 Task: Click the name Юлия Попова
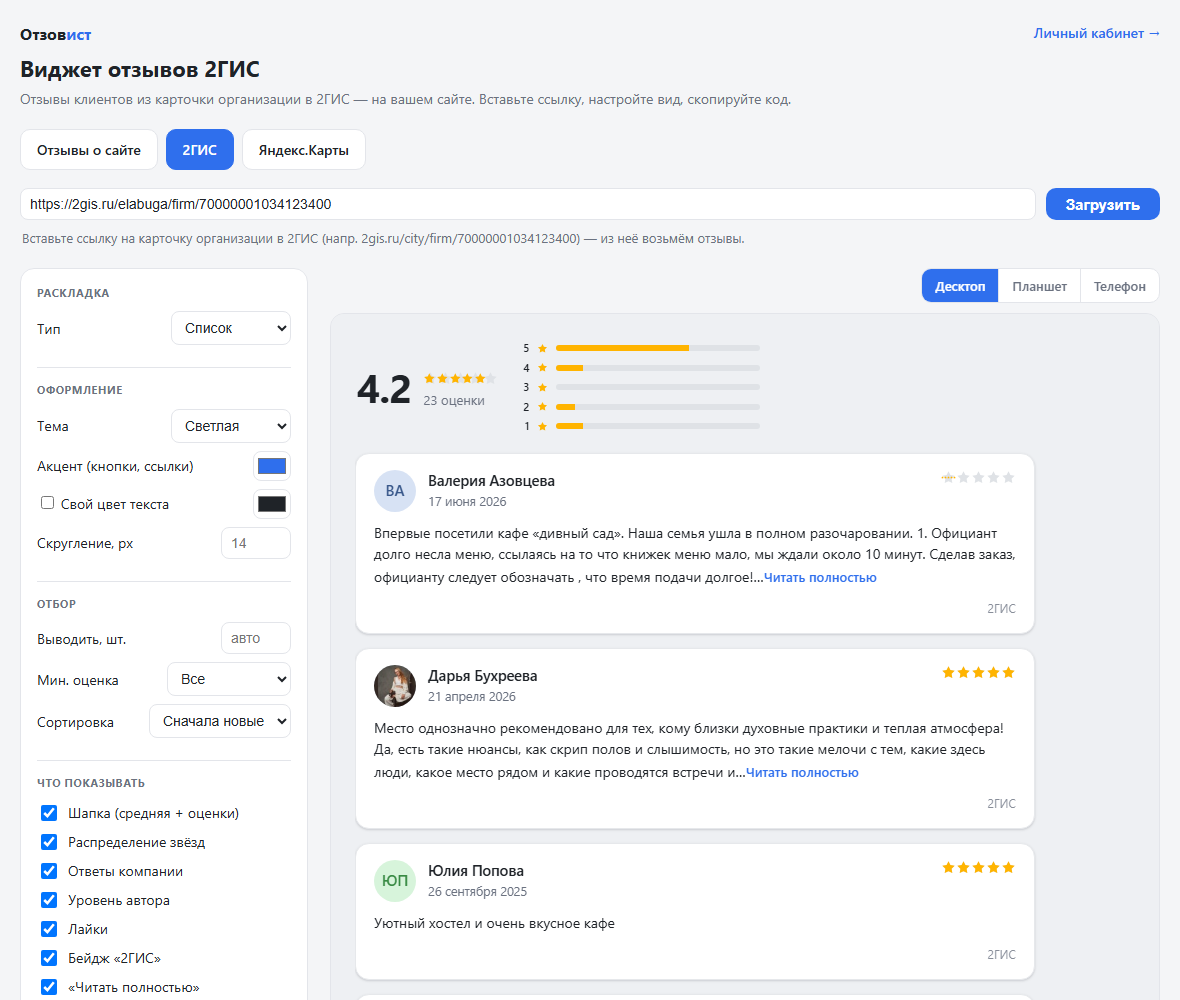(476, 871)
